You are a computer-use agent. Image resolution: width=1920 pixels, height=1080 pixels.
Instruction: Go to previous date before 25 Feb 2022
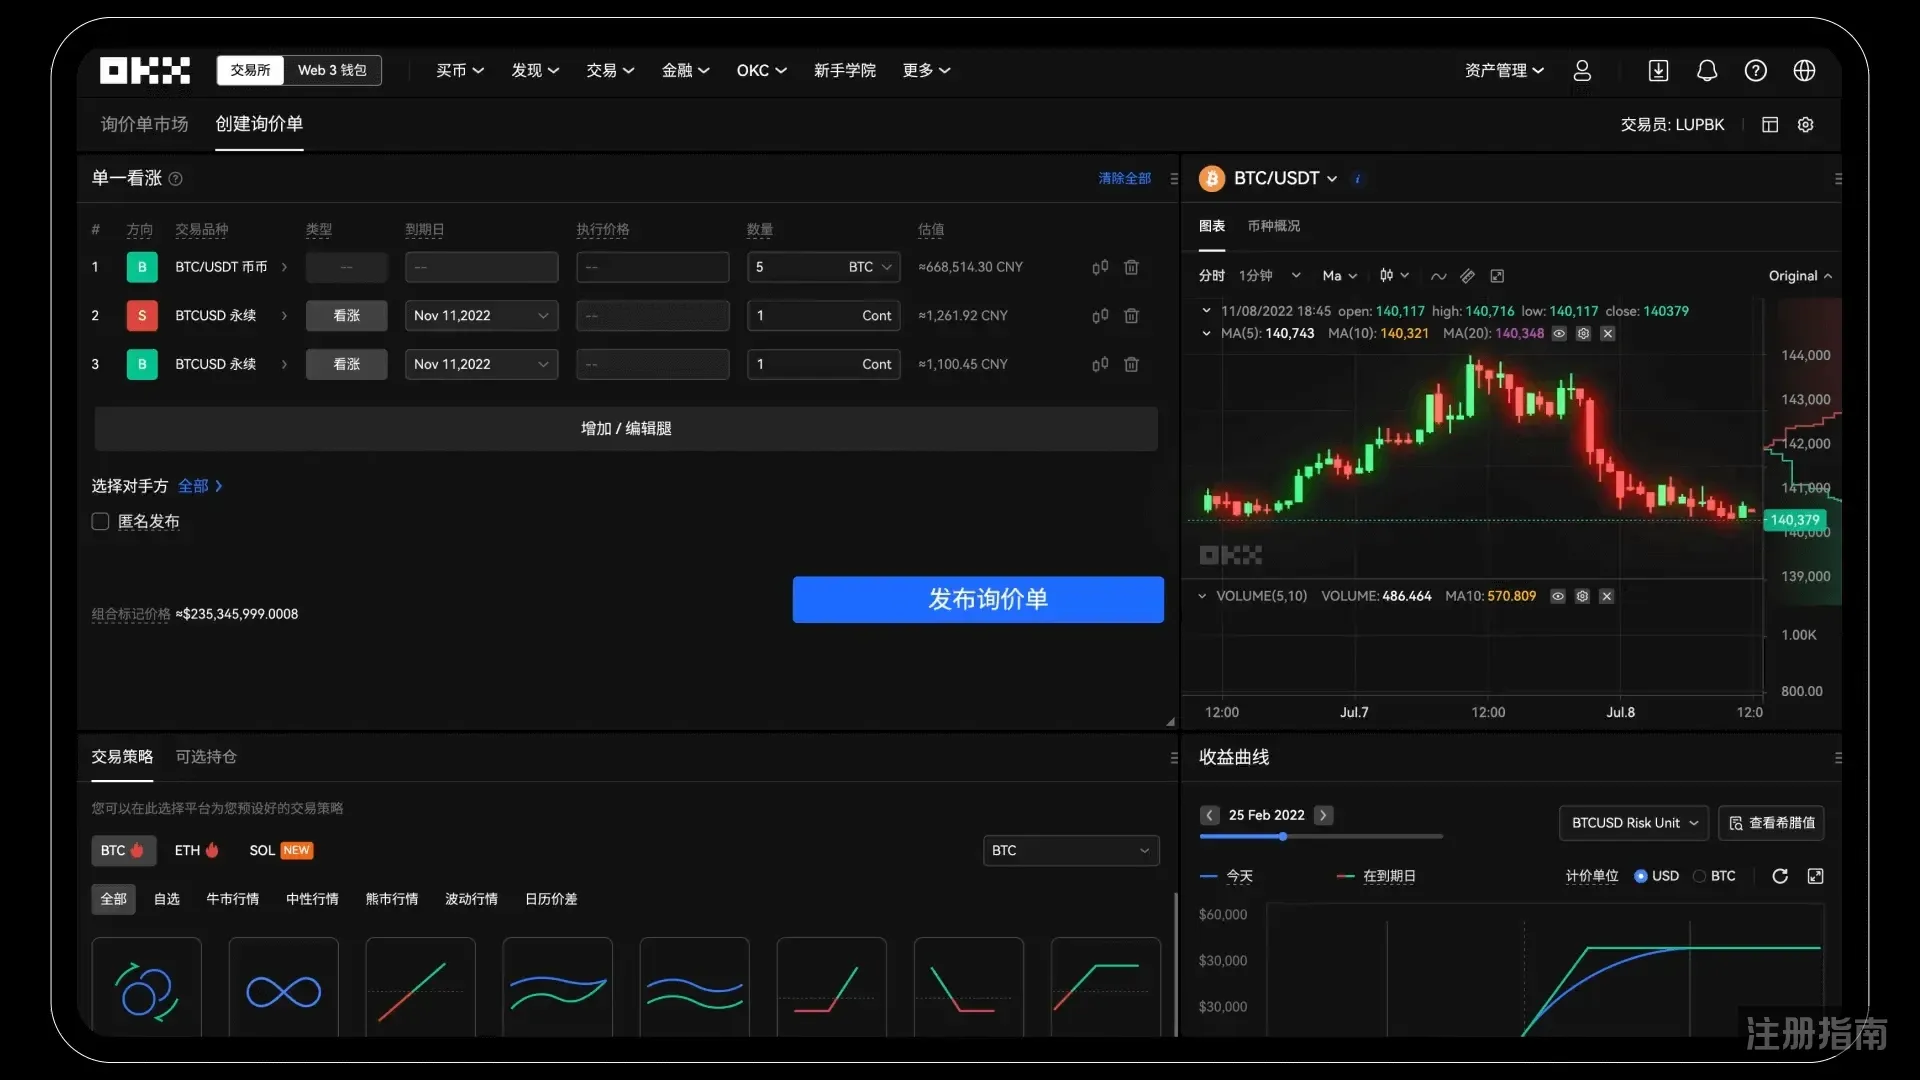[1210, 815]
